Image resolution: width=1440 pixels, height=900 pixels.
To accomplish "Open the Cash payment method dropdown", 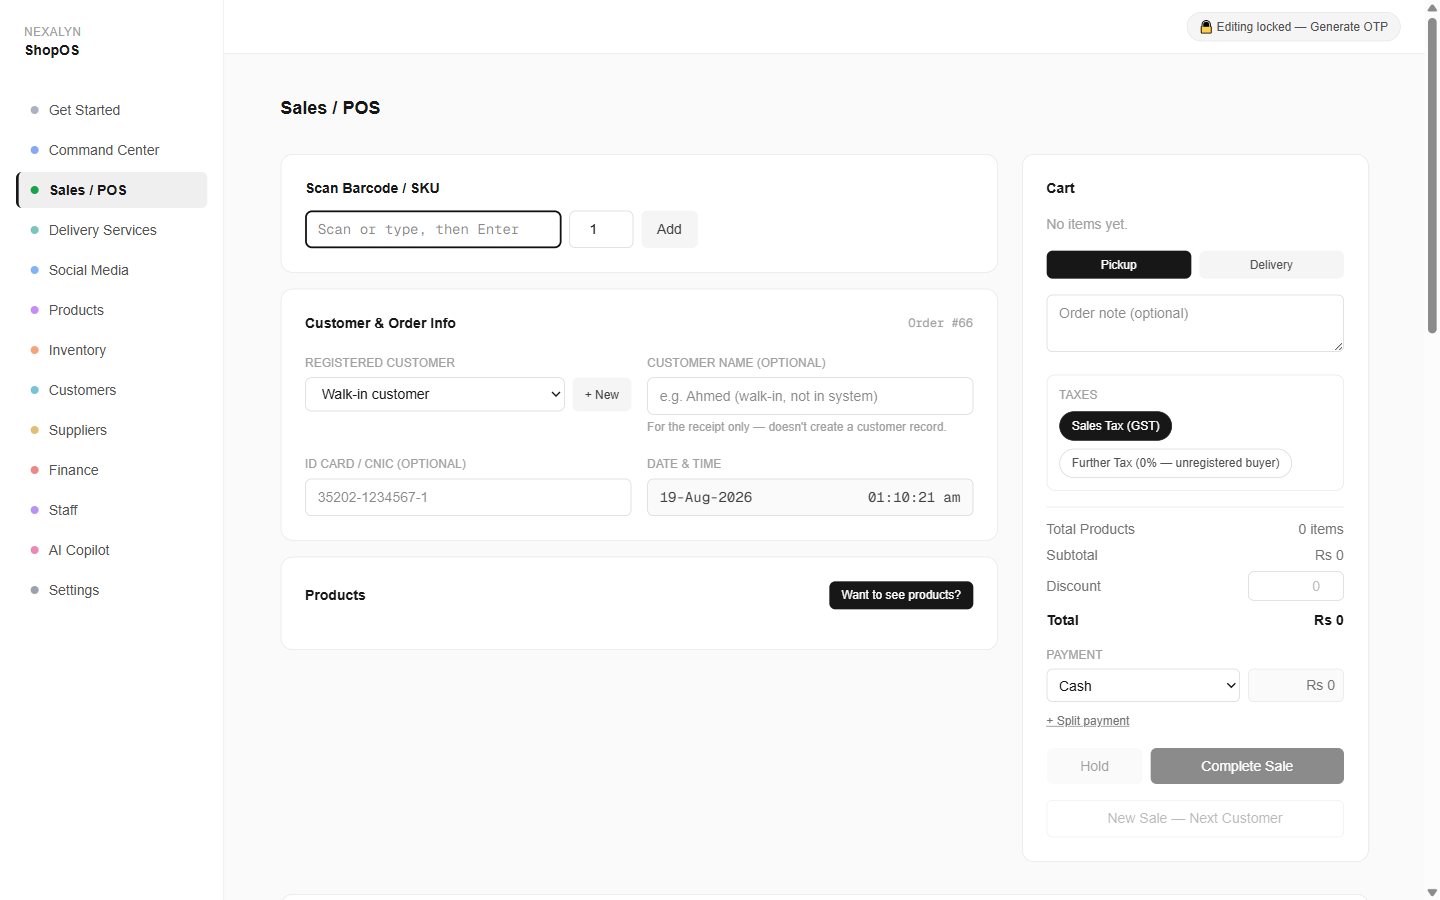I will pos(1143,685).
